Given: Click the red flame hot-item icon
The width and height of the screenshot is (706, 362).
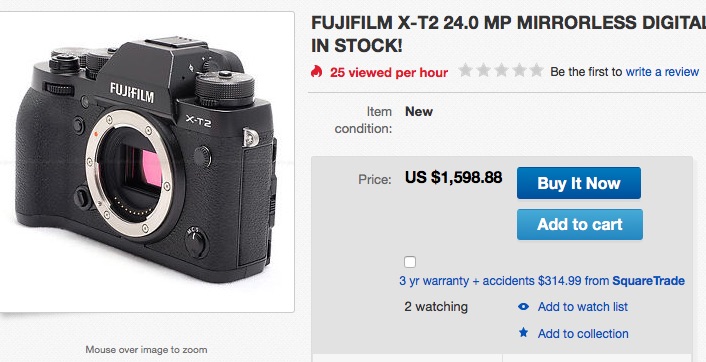Looking at the screenshot, I should click(317, 71).
